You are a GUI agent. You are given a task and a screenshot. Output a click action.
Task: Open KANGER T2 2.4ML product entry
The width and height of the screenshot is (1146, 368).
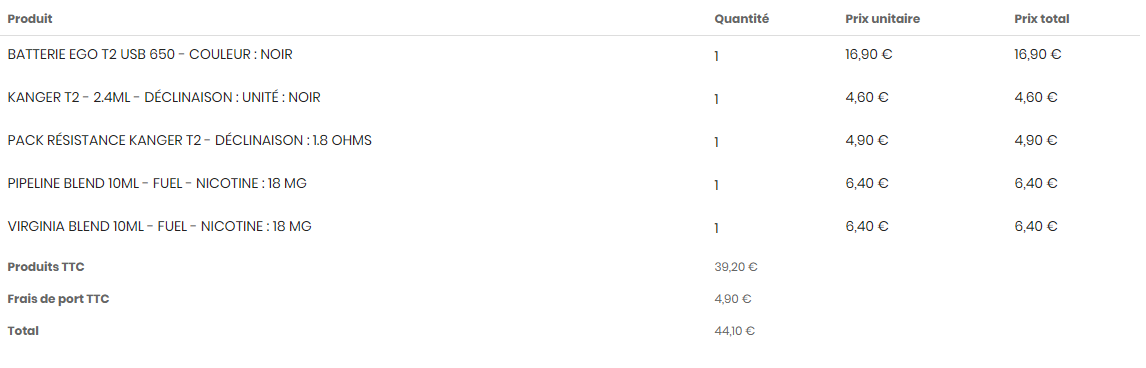point(164,97)
